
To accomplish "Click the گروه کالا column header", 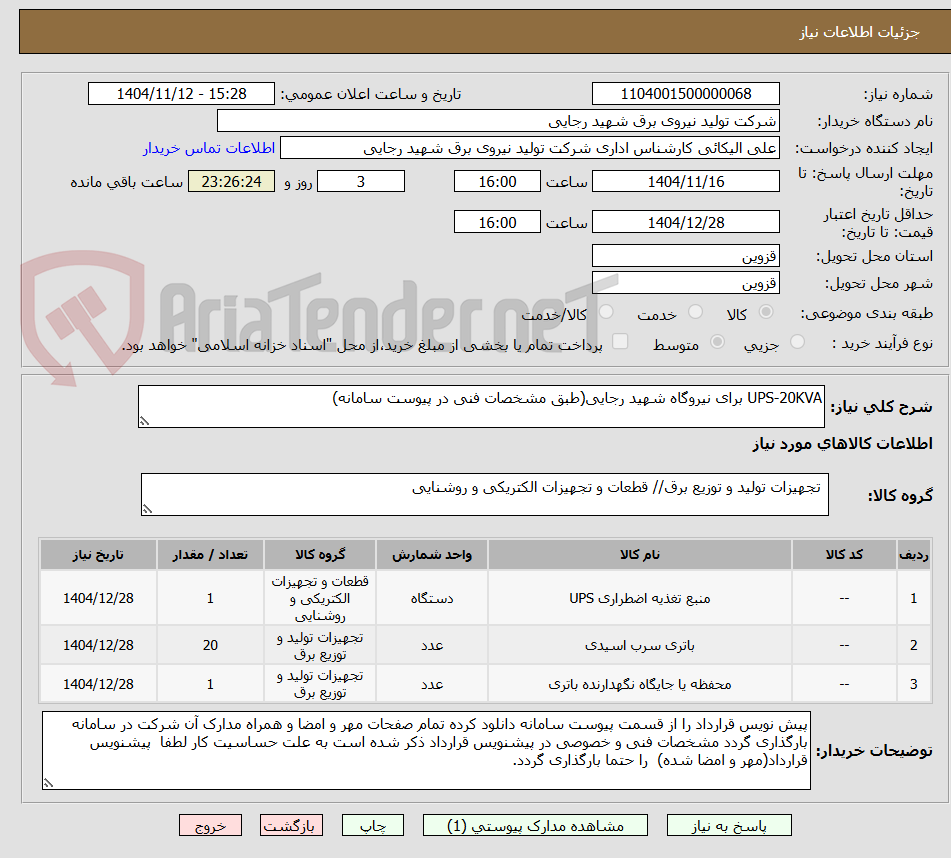I will coord(320,554).
